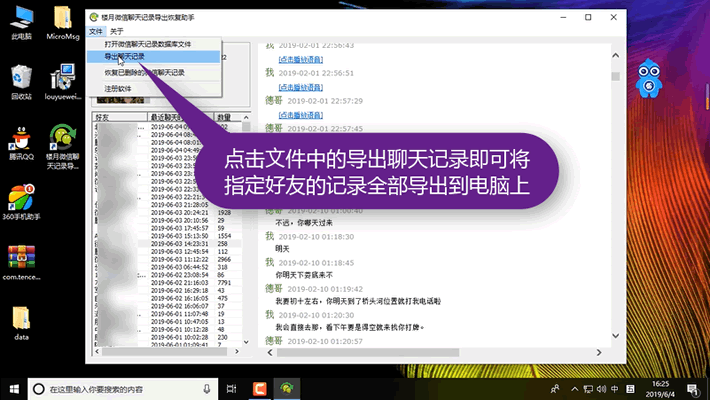Choose 注册软件 from the menu
Image resolution: width=710 pixels, height=400 pixels.
154,88
